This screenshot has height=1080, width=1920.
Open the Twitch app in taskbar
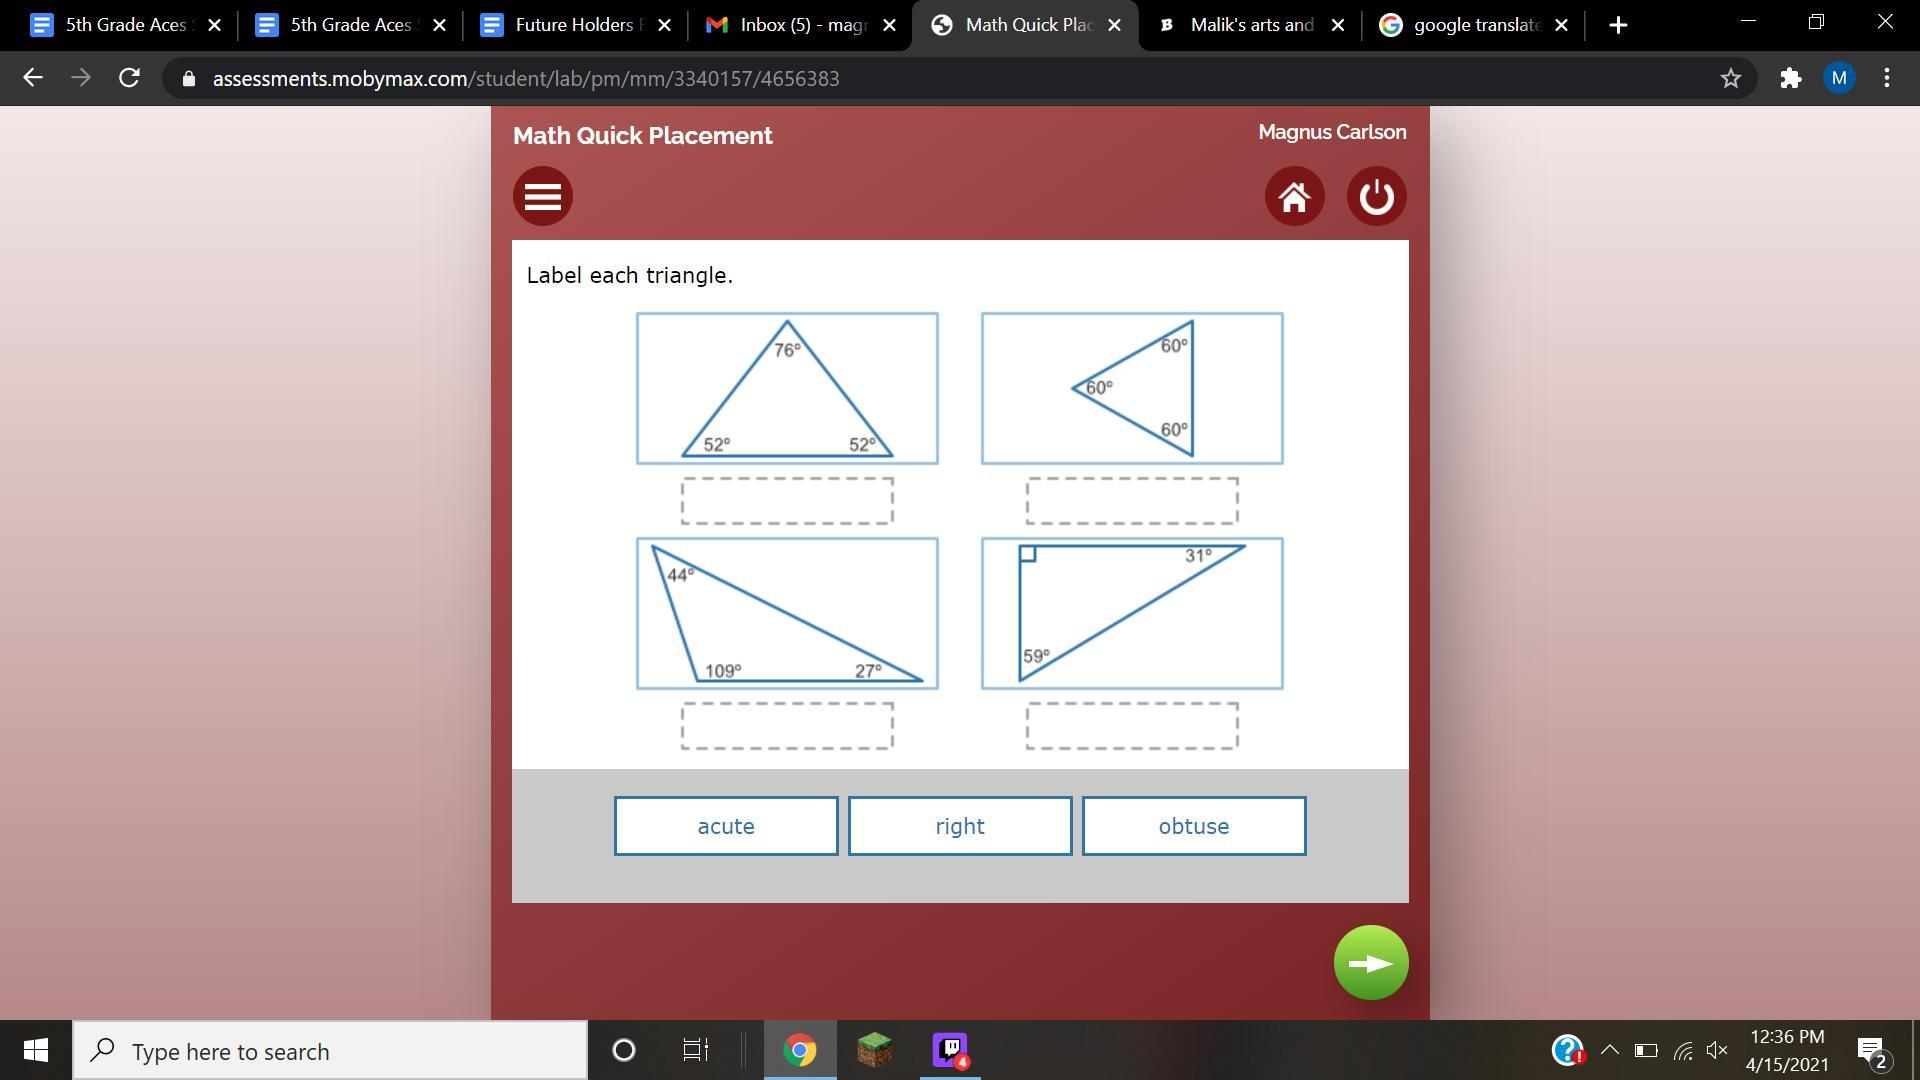[x=949, y=1050]
